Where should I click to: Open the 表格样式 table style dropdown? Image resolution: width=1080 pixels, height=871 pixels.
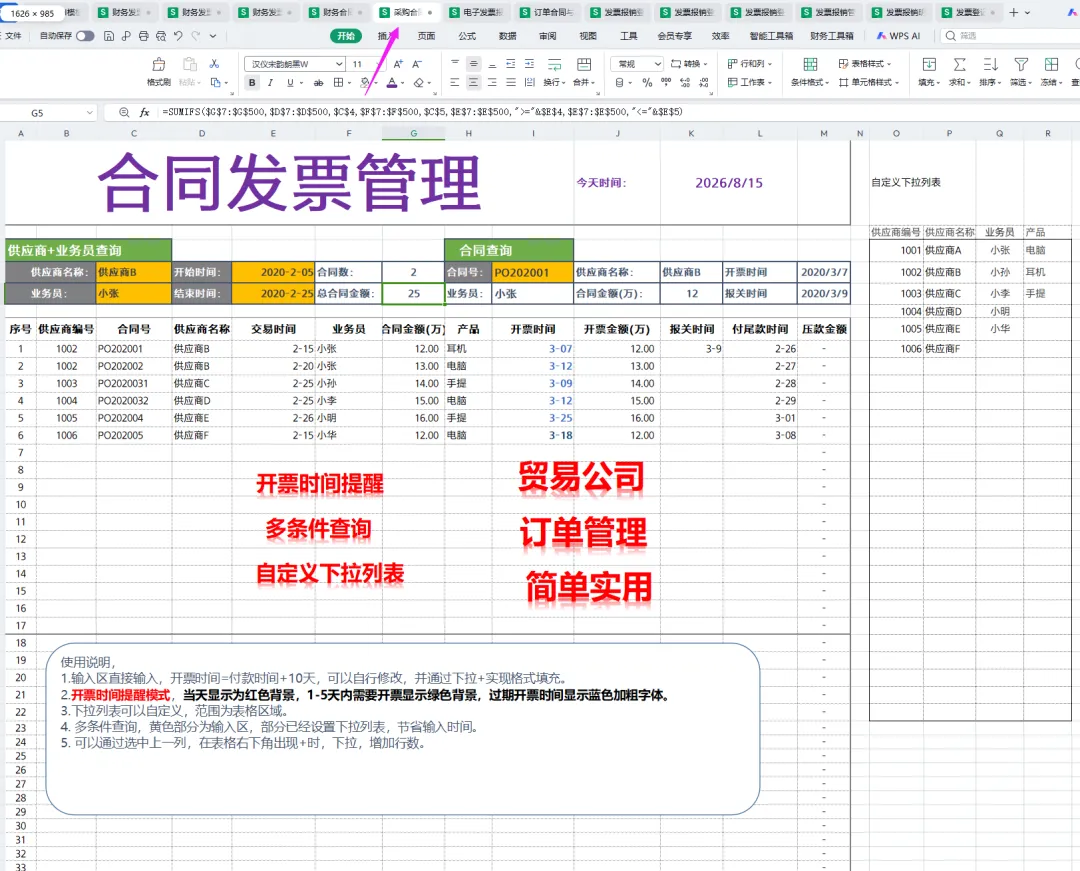(x=864, y=63)
